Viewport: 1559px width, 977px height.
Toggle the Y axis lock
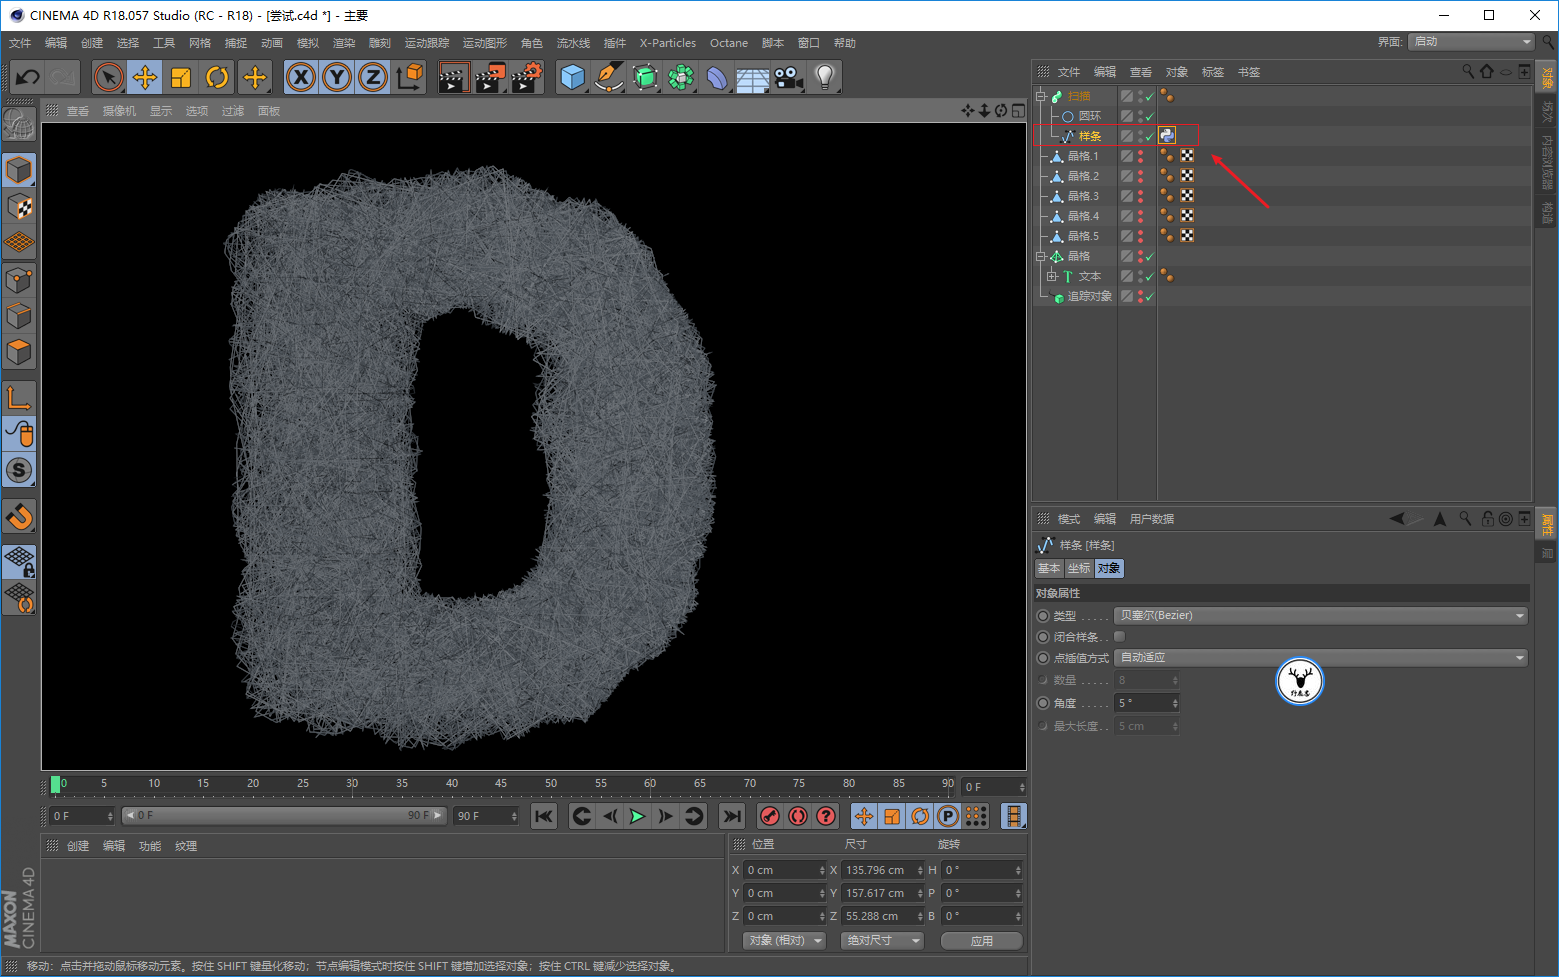click(337, 77)
